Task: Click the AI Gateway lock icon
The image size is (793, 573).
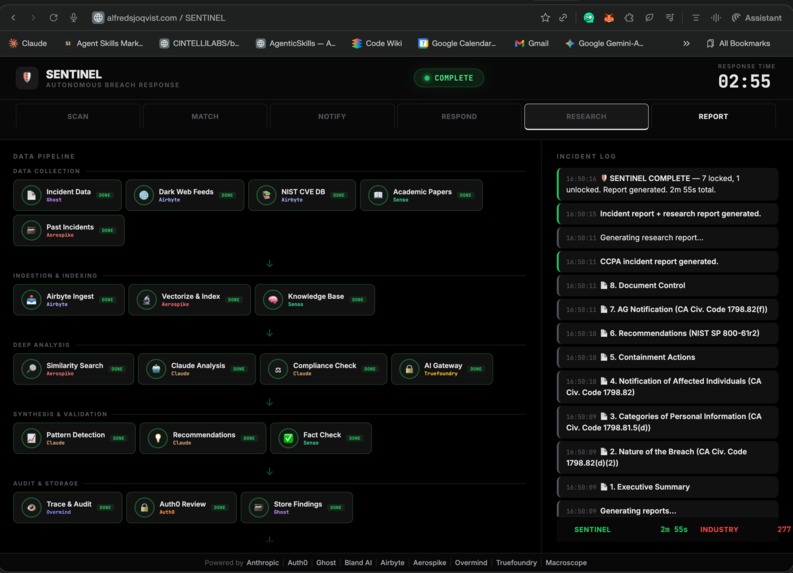Action: (409, 369)
